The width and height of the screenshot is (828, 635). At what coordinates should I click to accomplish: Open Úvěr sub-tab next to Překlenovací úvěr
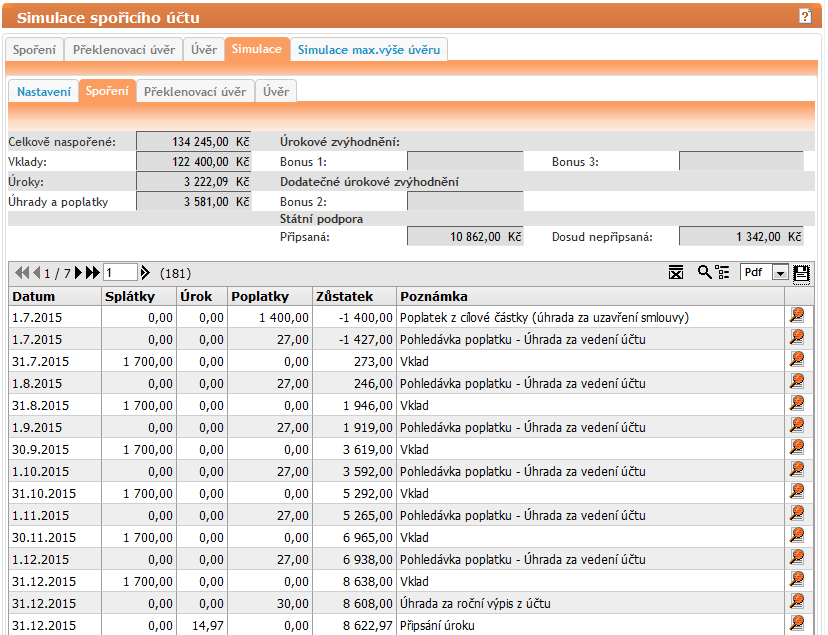click(276, 91)
